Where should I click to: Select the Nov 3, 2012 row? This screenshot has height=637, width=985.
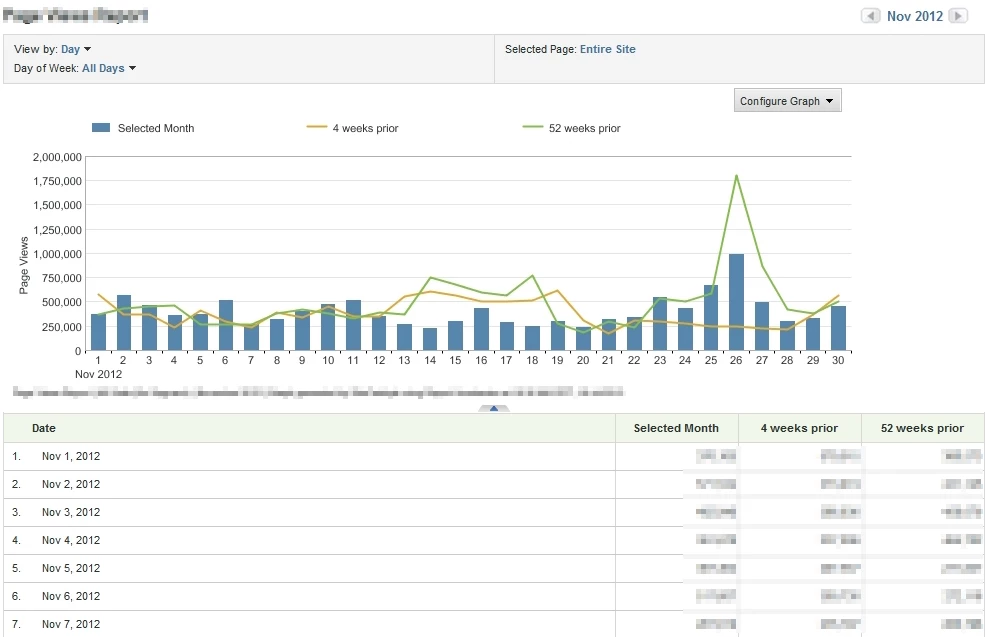494,513
